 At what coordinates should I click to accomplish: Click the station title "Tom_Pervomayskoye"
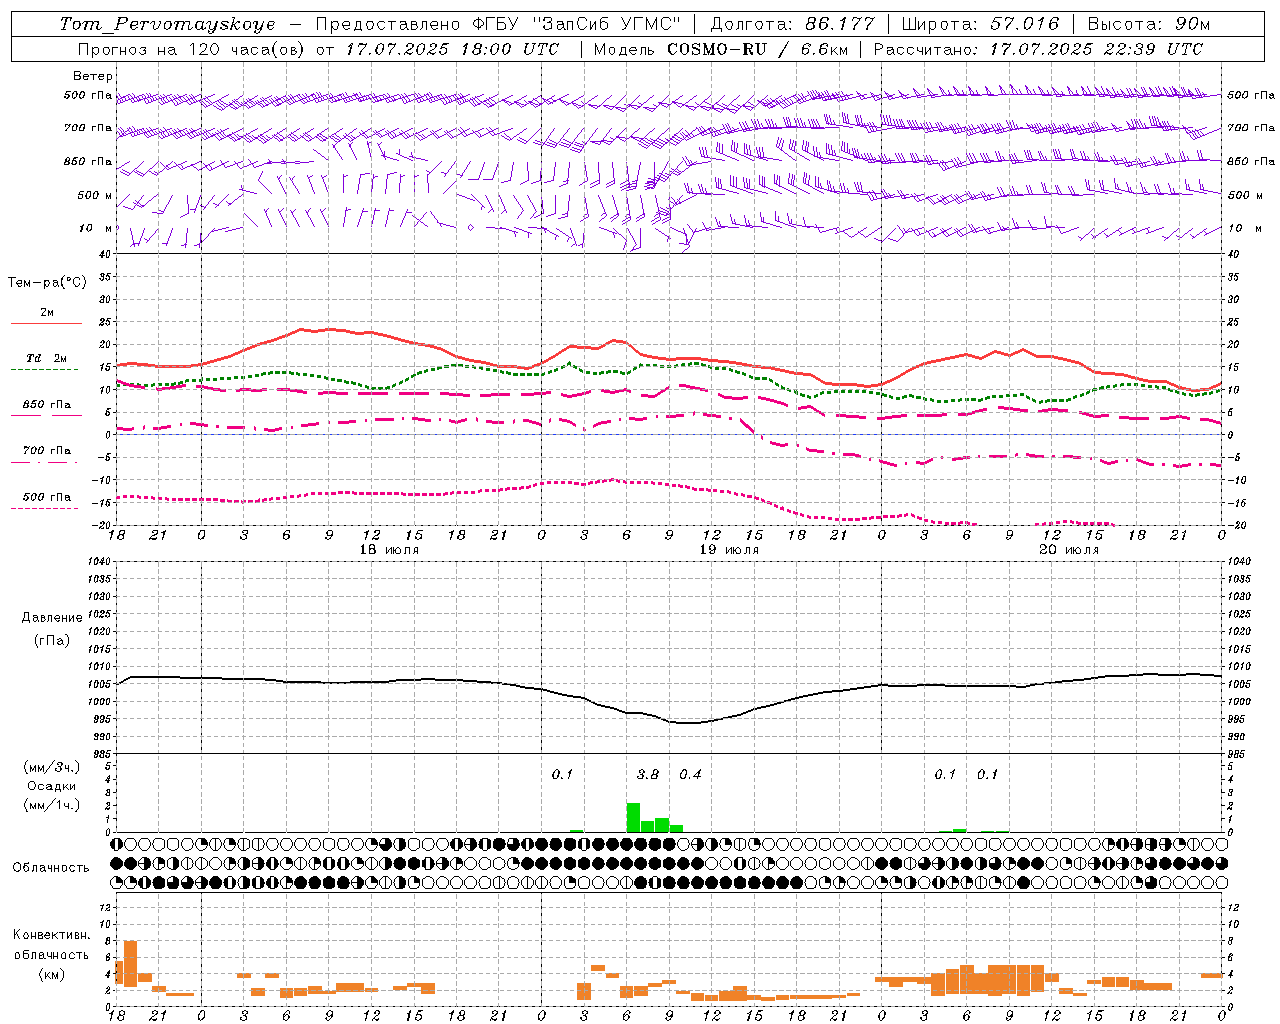click(167, 24)
